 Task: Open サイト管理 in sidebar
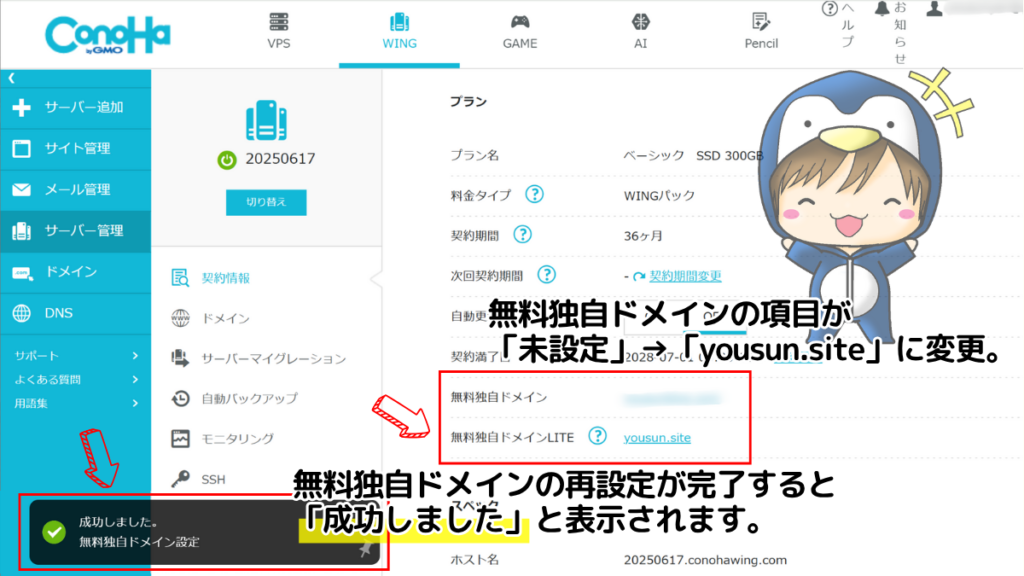click(76, 148)
